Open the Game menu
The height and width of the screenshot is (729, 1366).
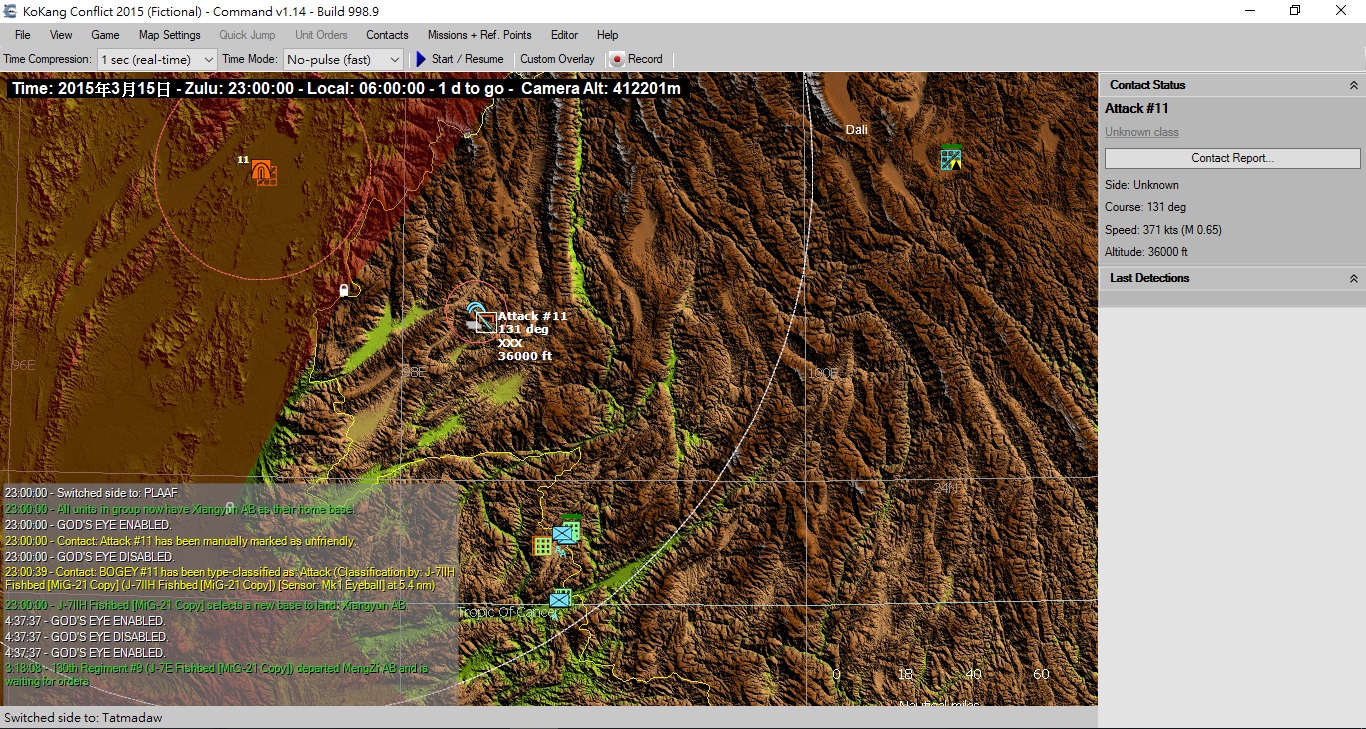coord(105,35)
